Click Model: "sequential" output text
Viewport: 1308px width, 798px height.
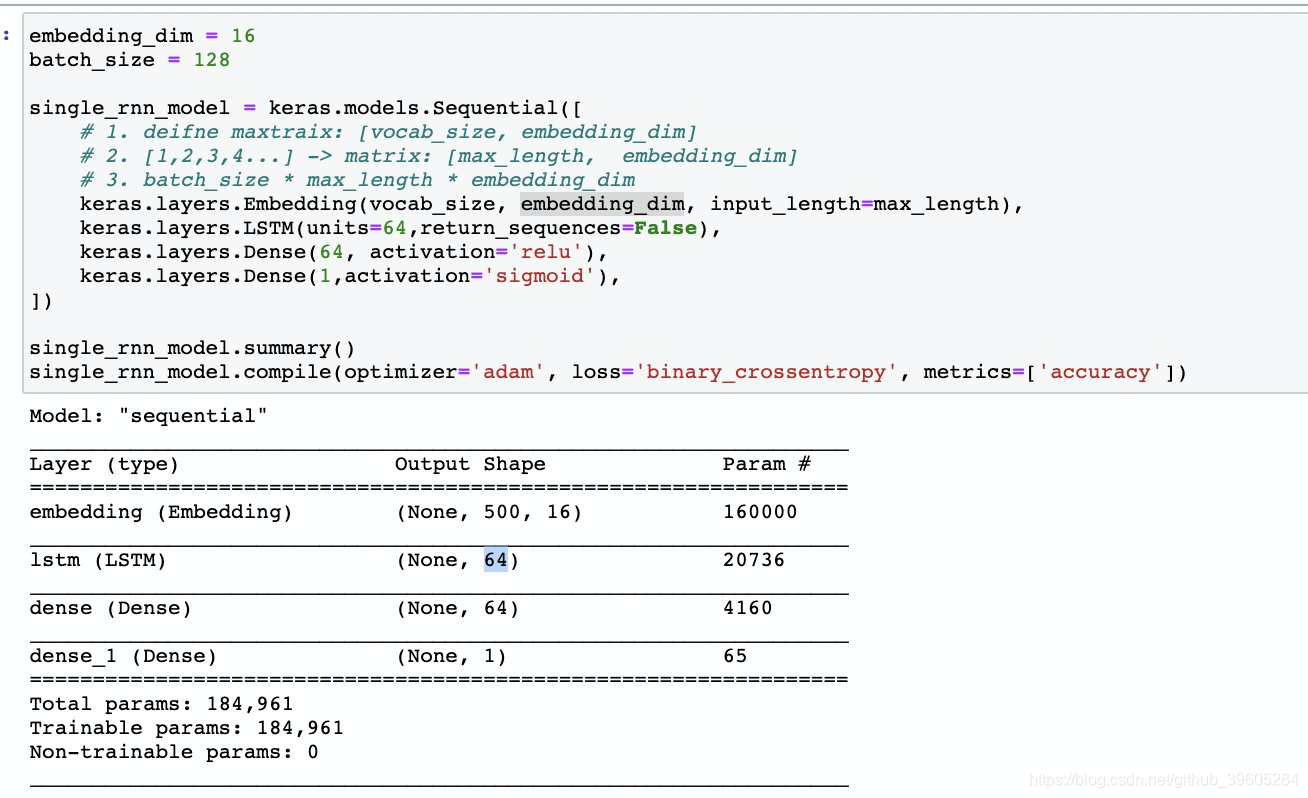(148, 416)
